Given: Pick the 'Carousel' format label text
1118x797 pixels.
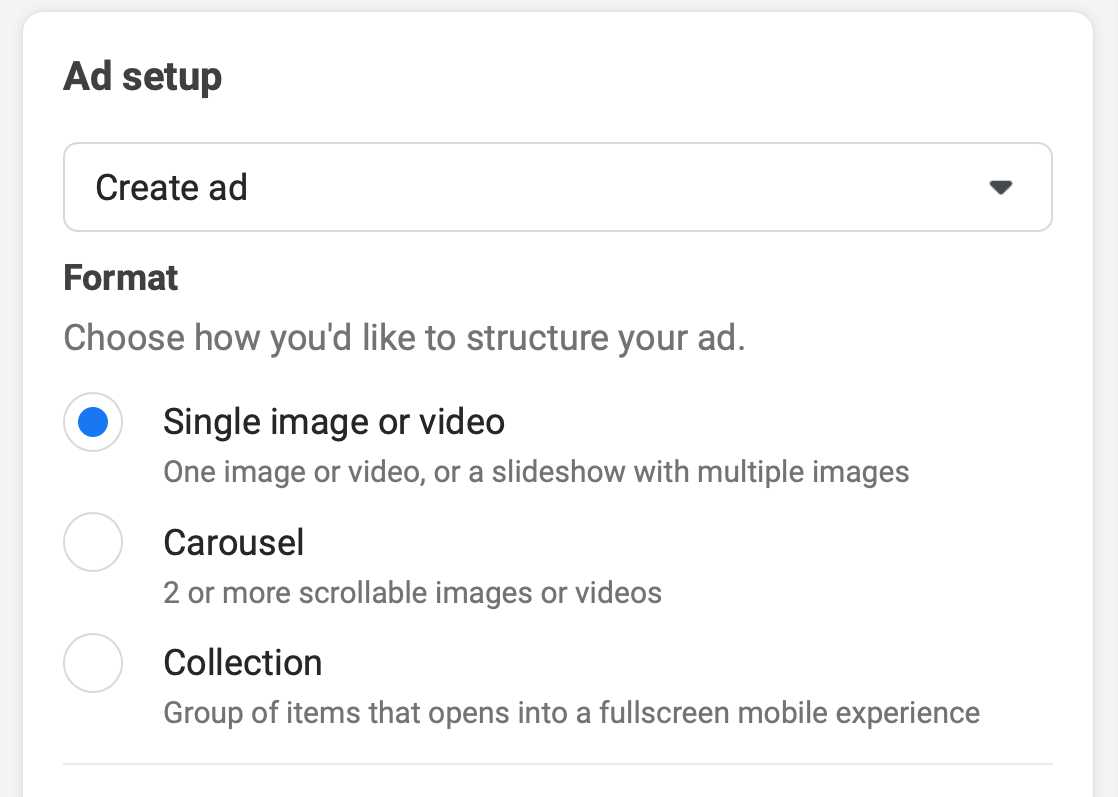Looking at the screenshot, I should (x=234, y=543).
